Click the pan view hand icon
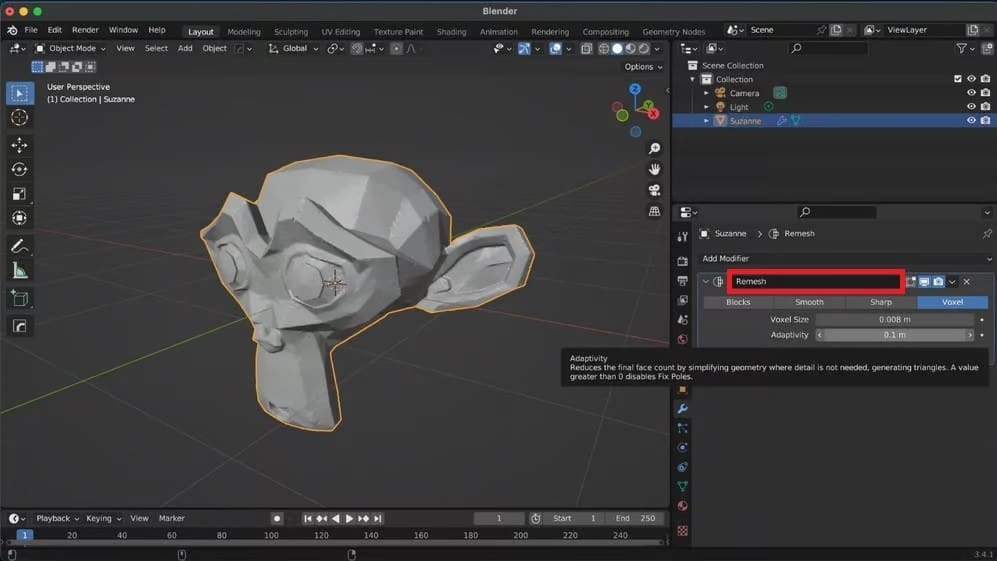Image resolution: width=997 pixels, height=561 pixels. pyautogui.click(x=654, y=169)
